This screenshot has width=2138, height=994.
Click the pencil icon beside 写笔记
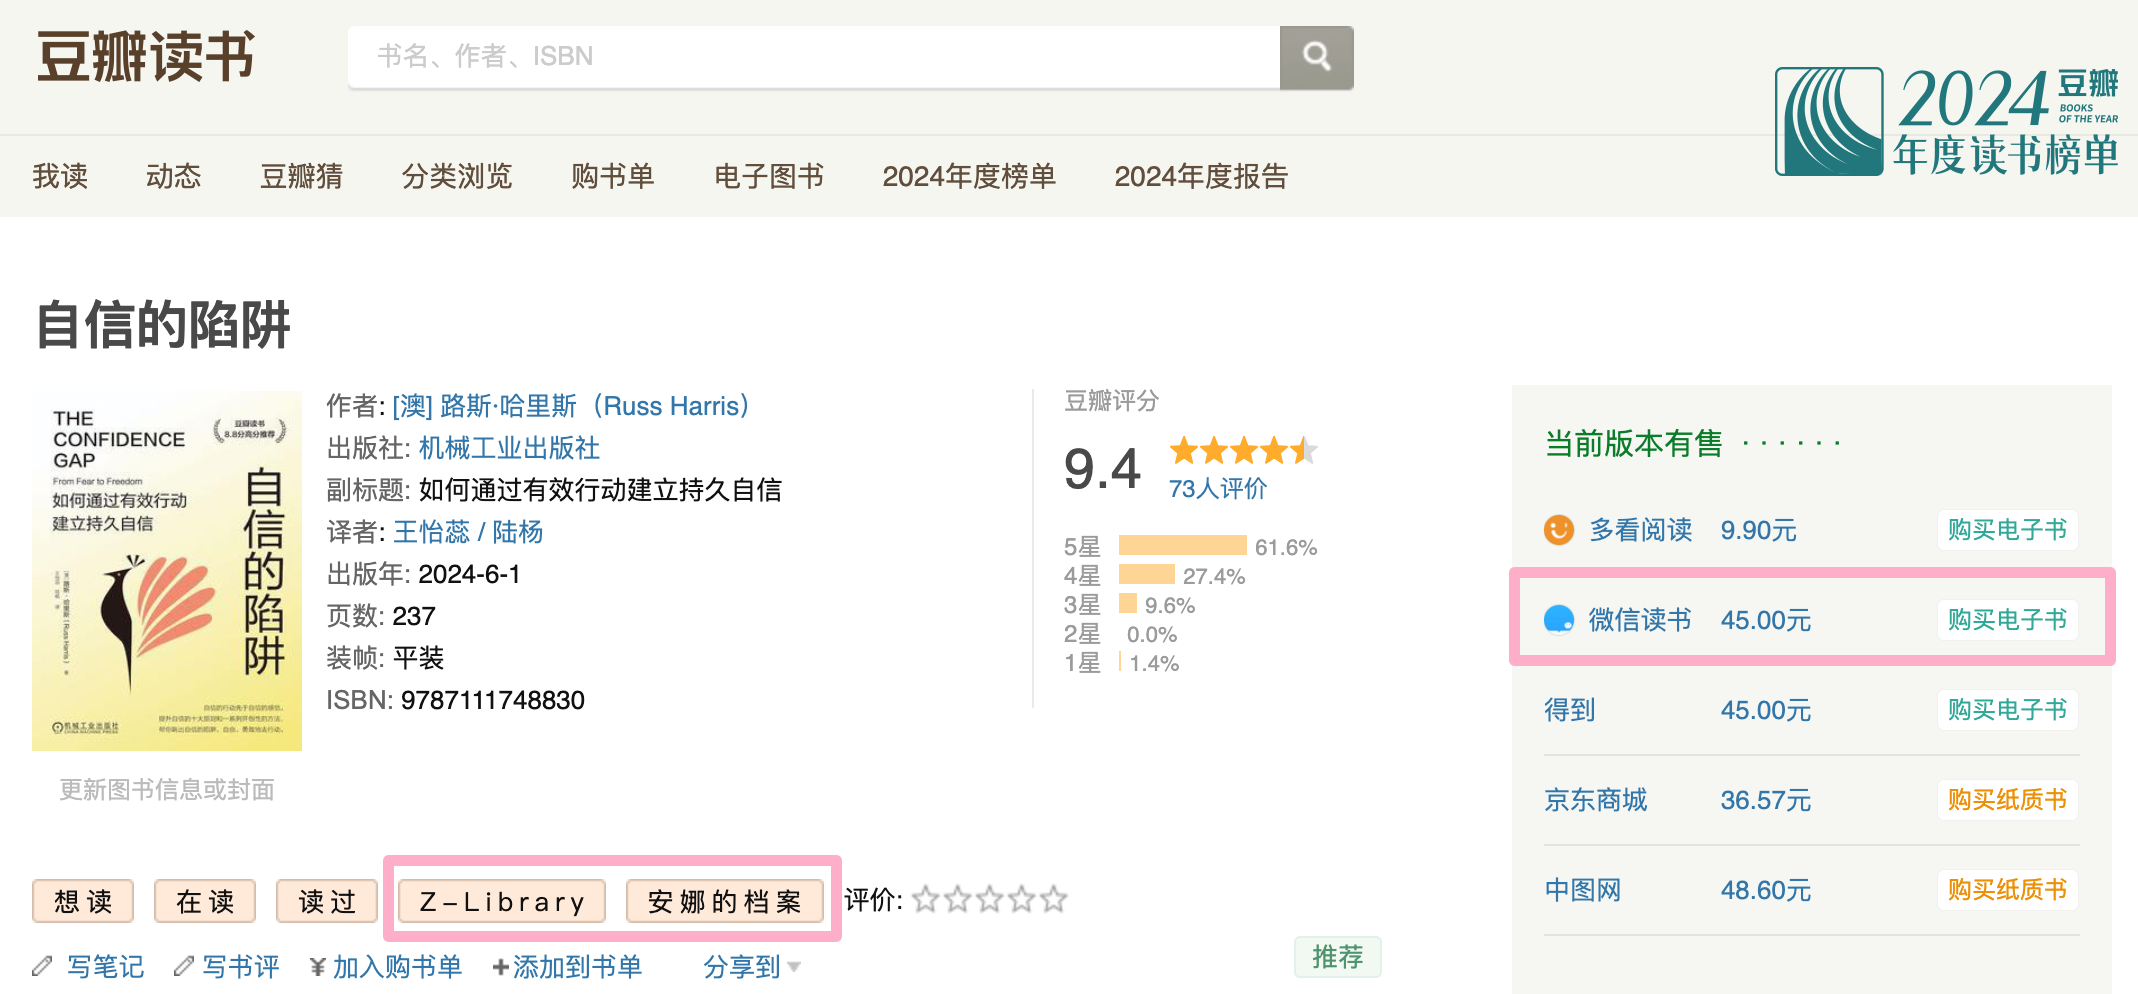click(x=42, y=966)
